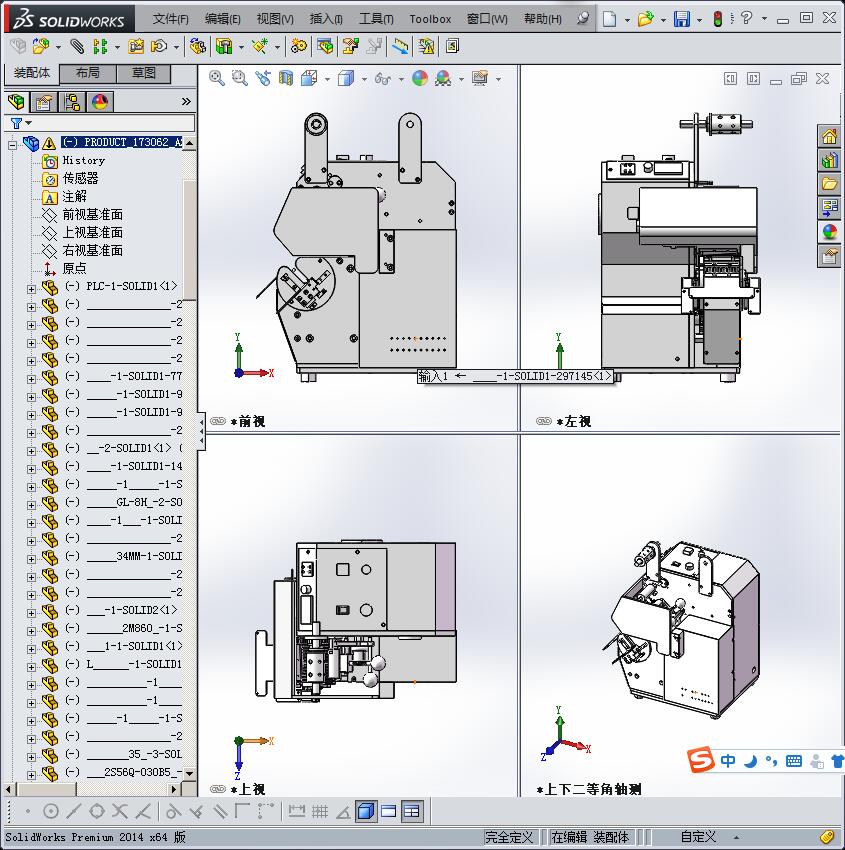Toggle the link views icon beside 左视 label
Image resolution: width=845 pixels, height=850 pixels.
coord(544,421)
